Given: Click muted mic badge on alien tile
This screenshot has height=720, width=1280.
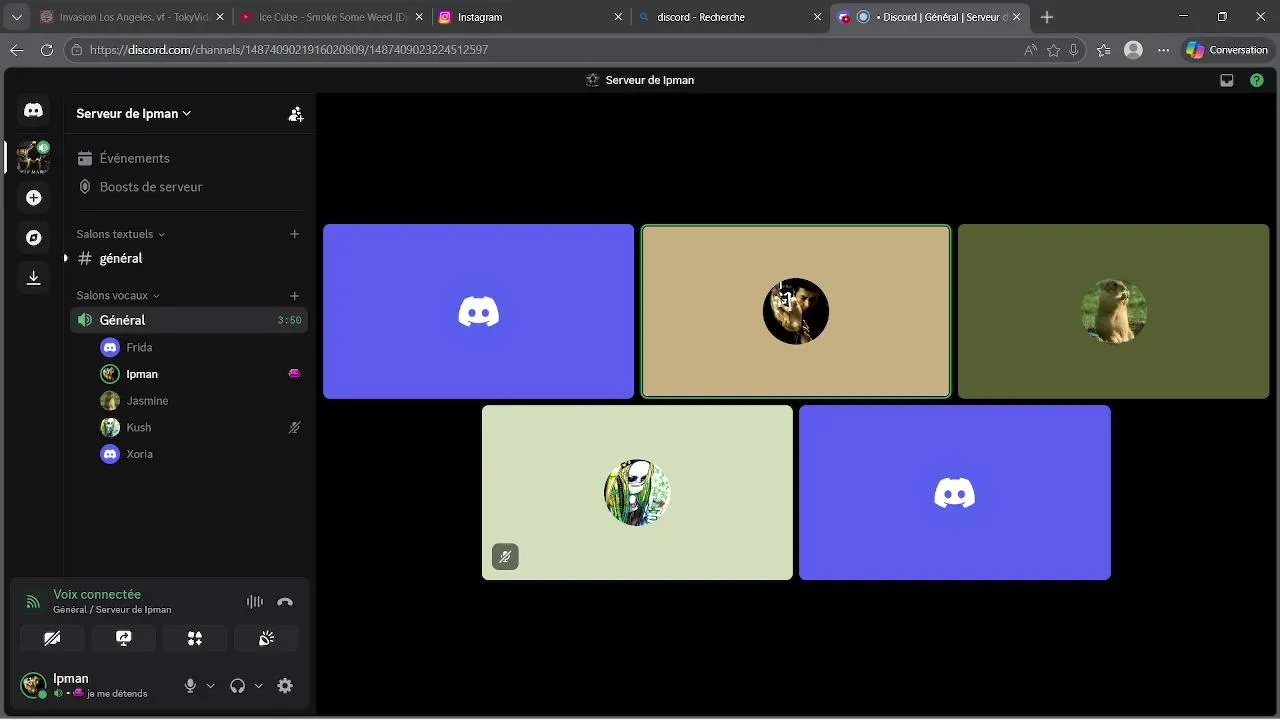Looking at the screenshot, I should (505, 557).
